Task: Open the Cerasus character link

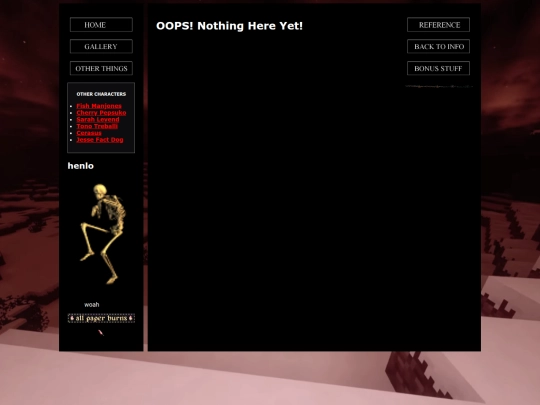Action: (x=89, y=133)
